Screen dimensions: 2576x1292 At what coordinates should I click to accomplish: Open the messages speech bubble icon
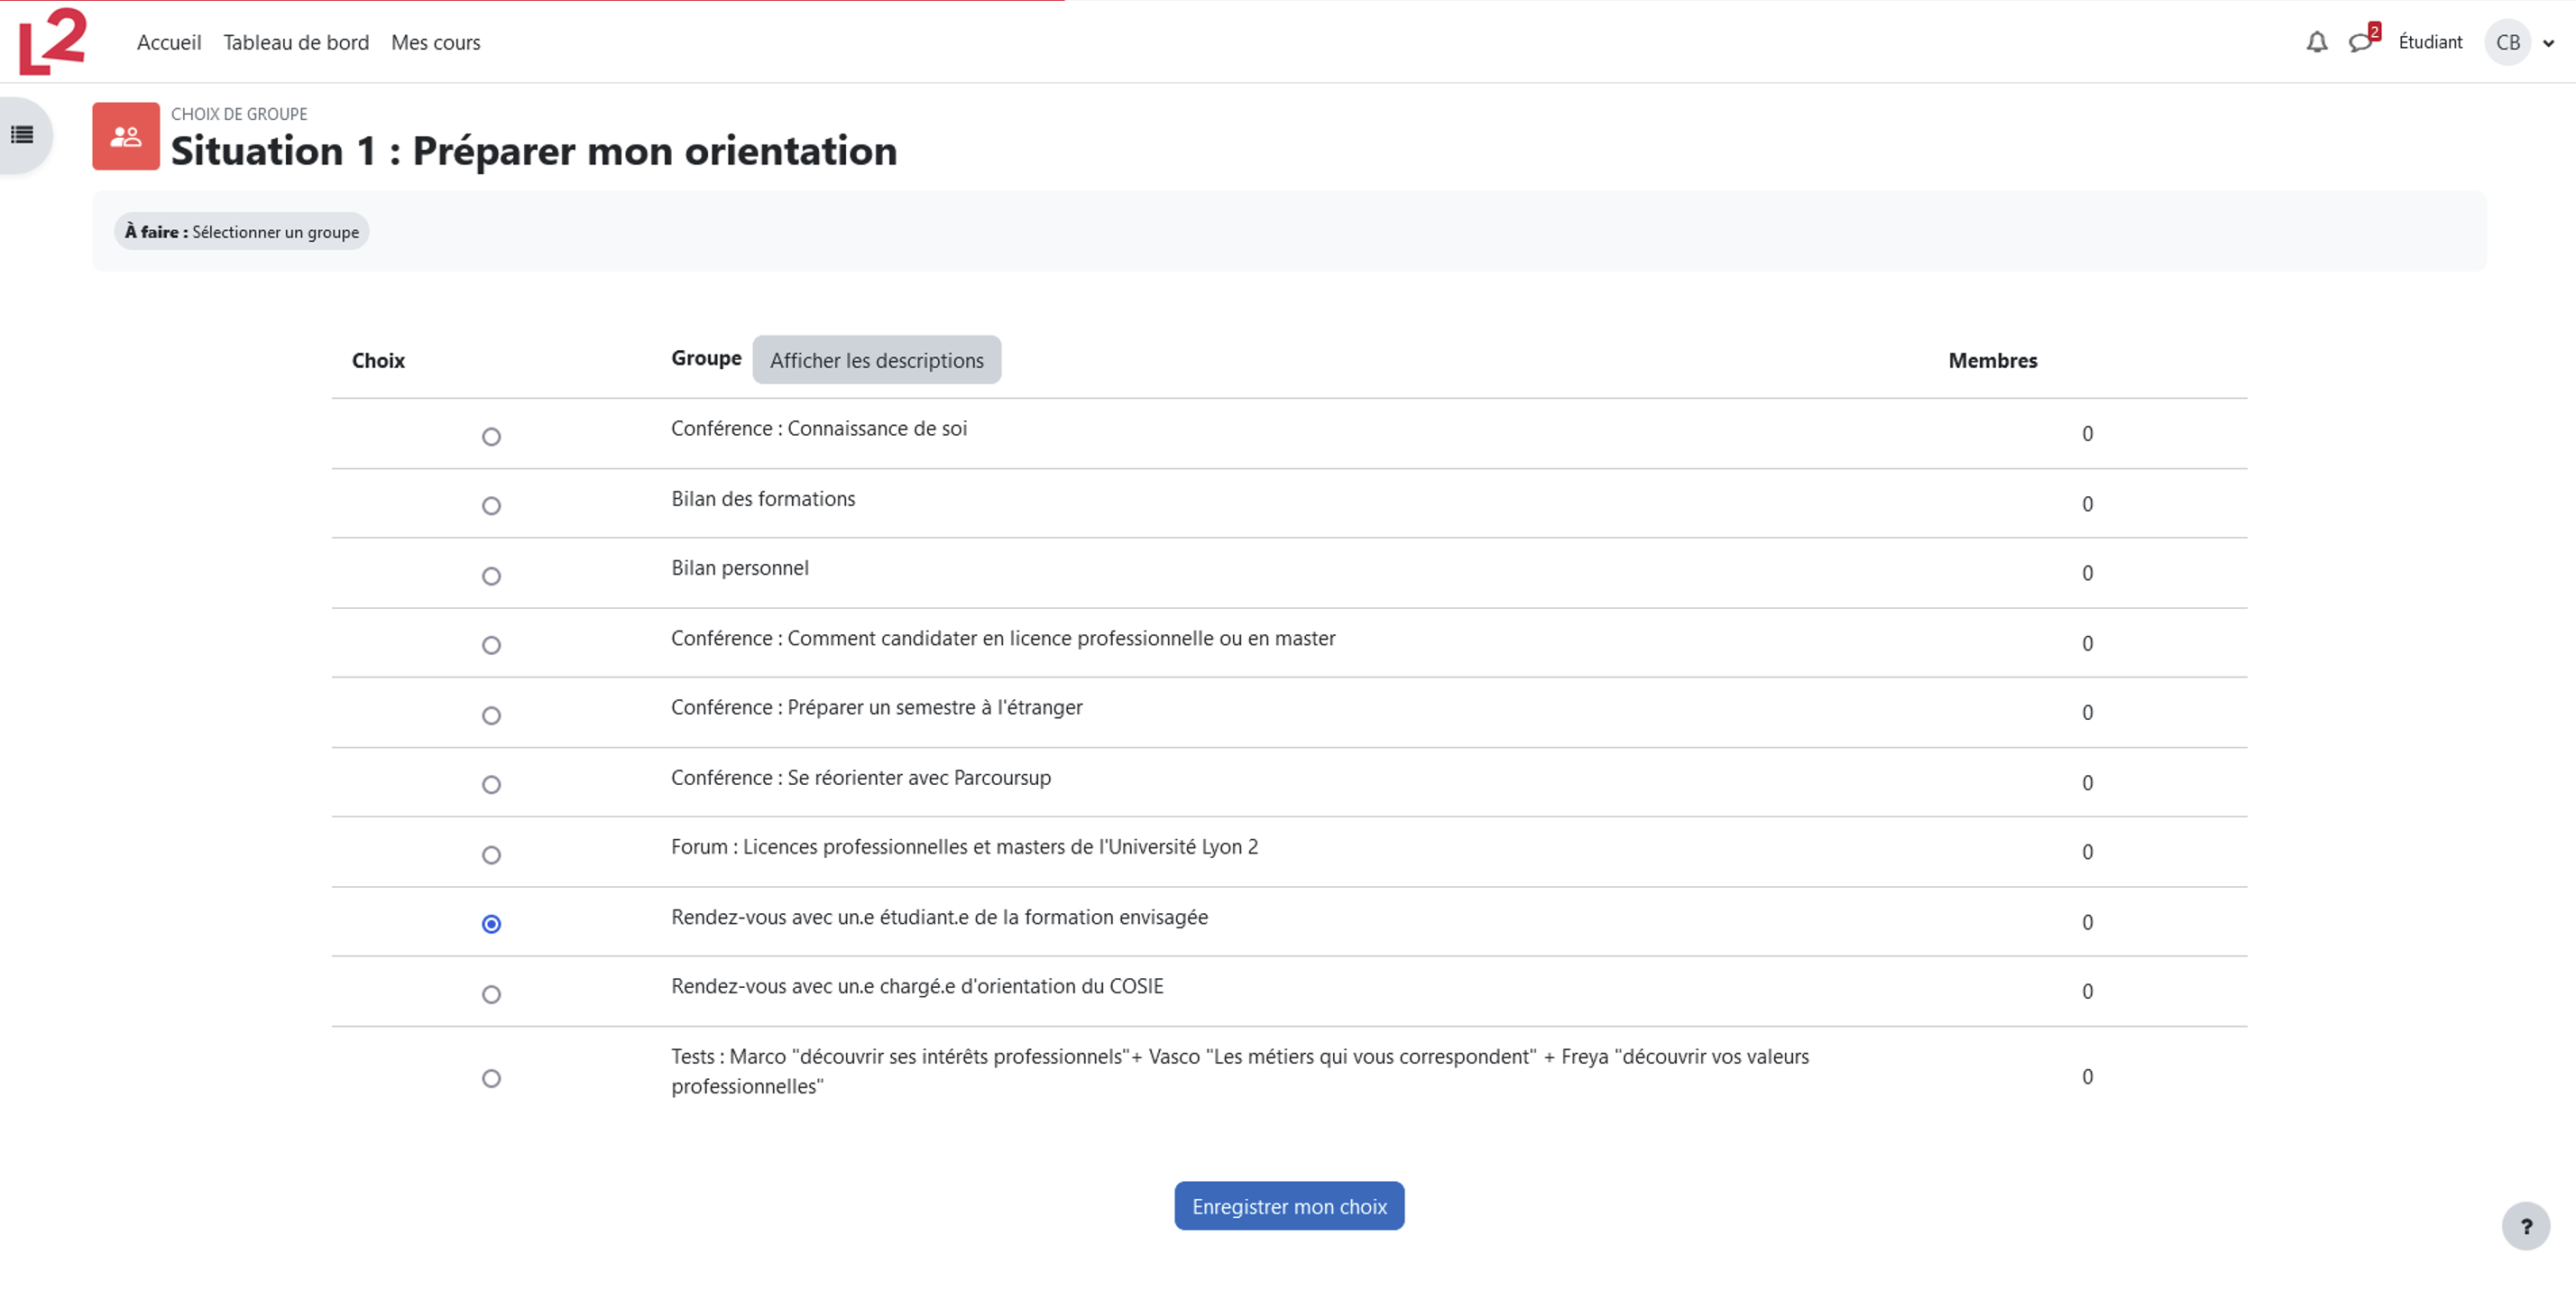pos(2360,42)
